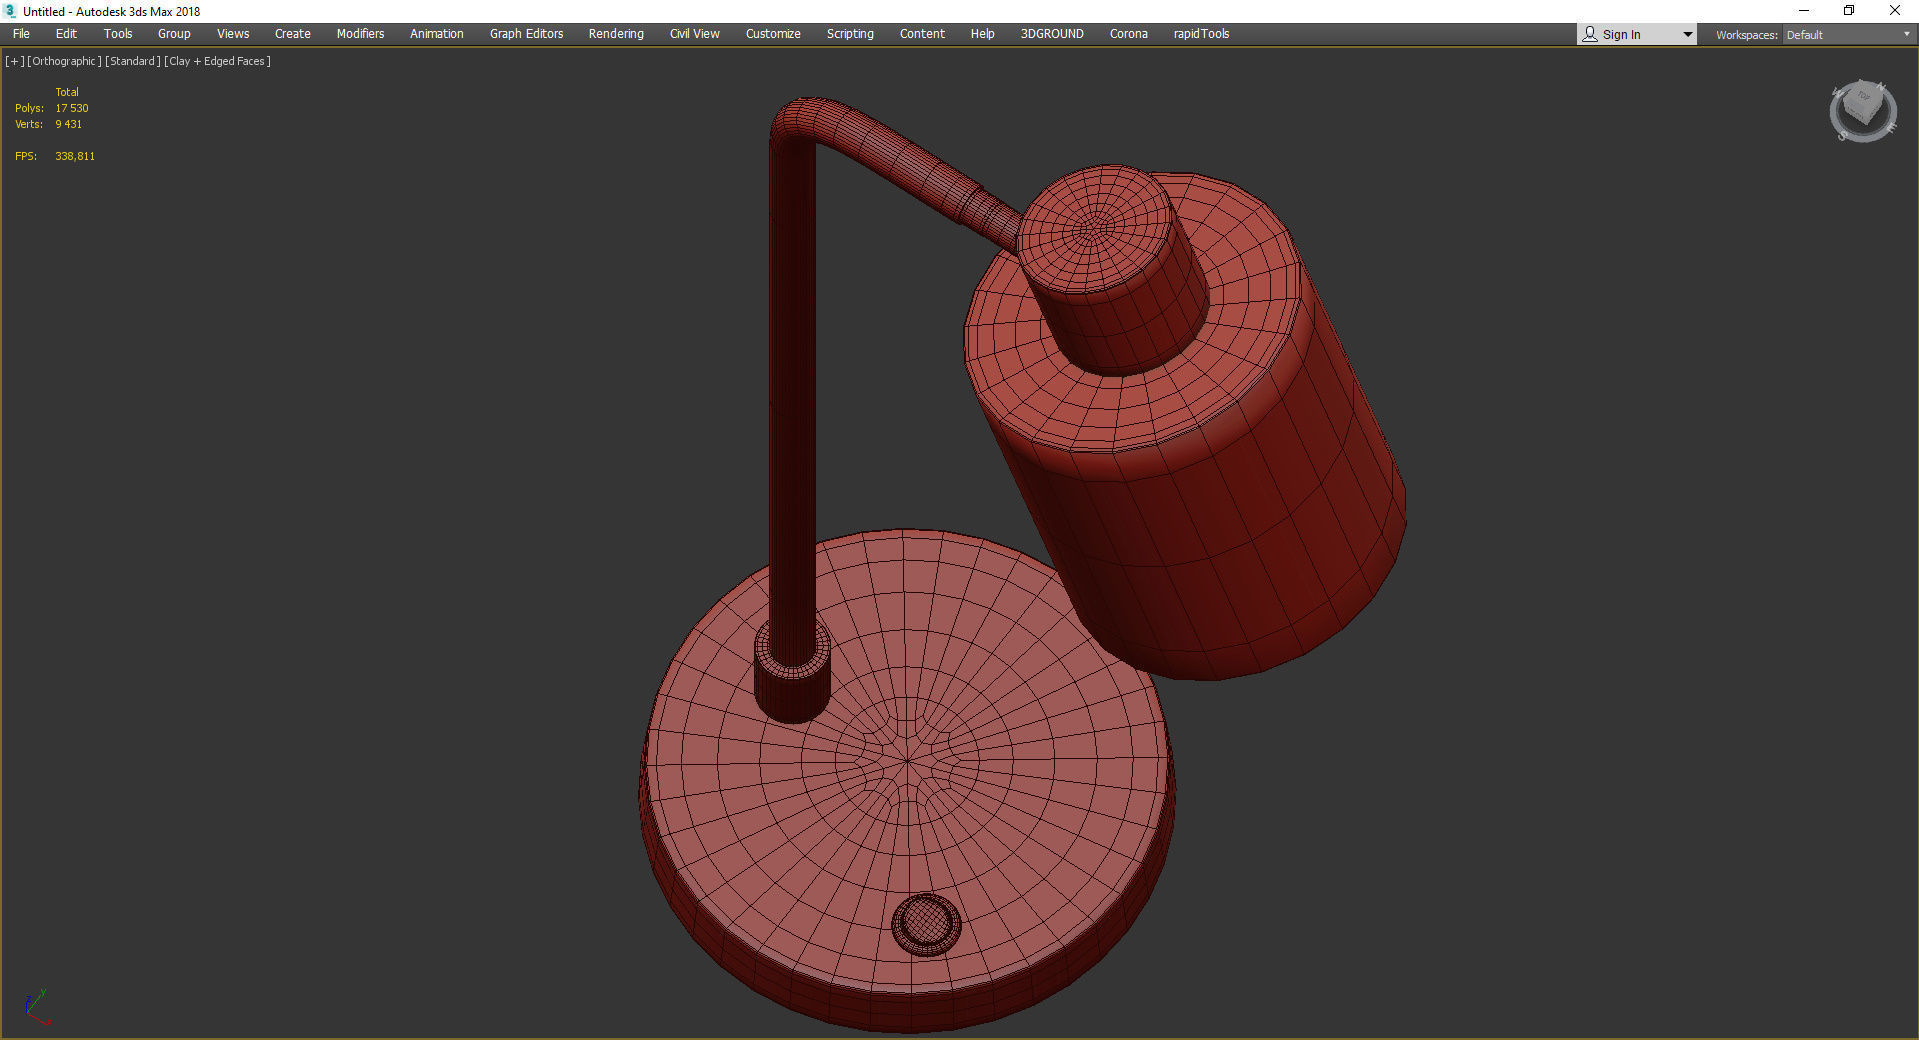Click the world axis tripod icon
This screenshot has height=1040, width=1919.
[37, 1007]
